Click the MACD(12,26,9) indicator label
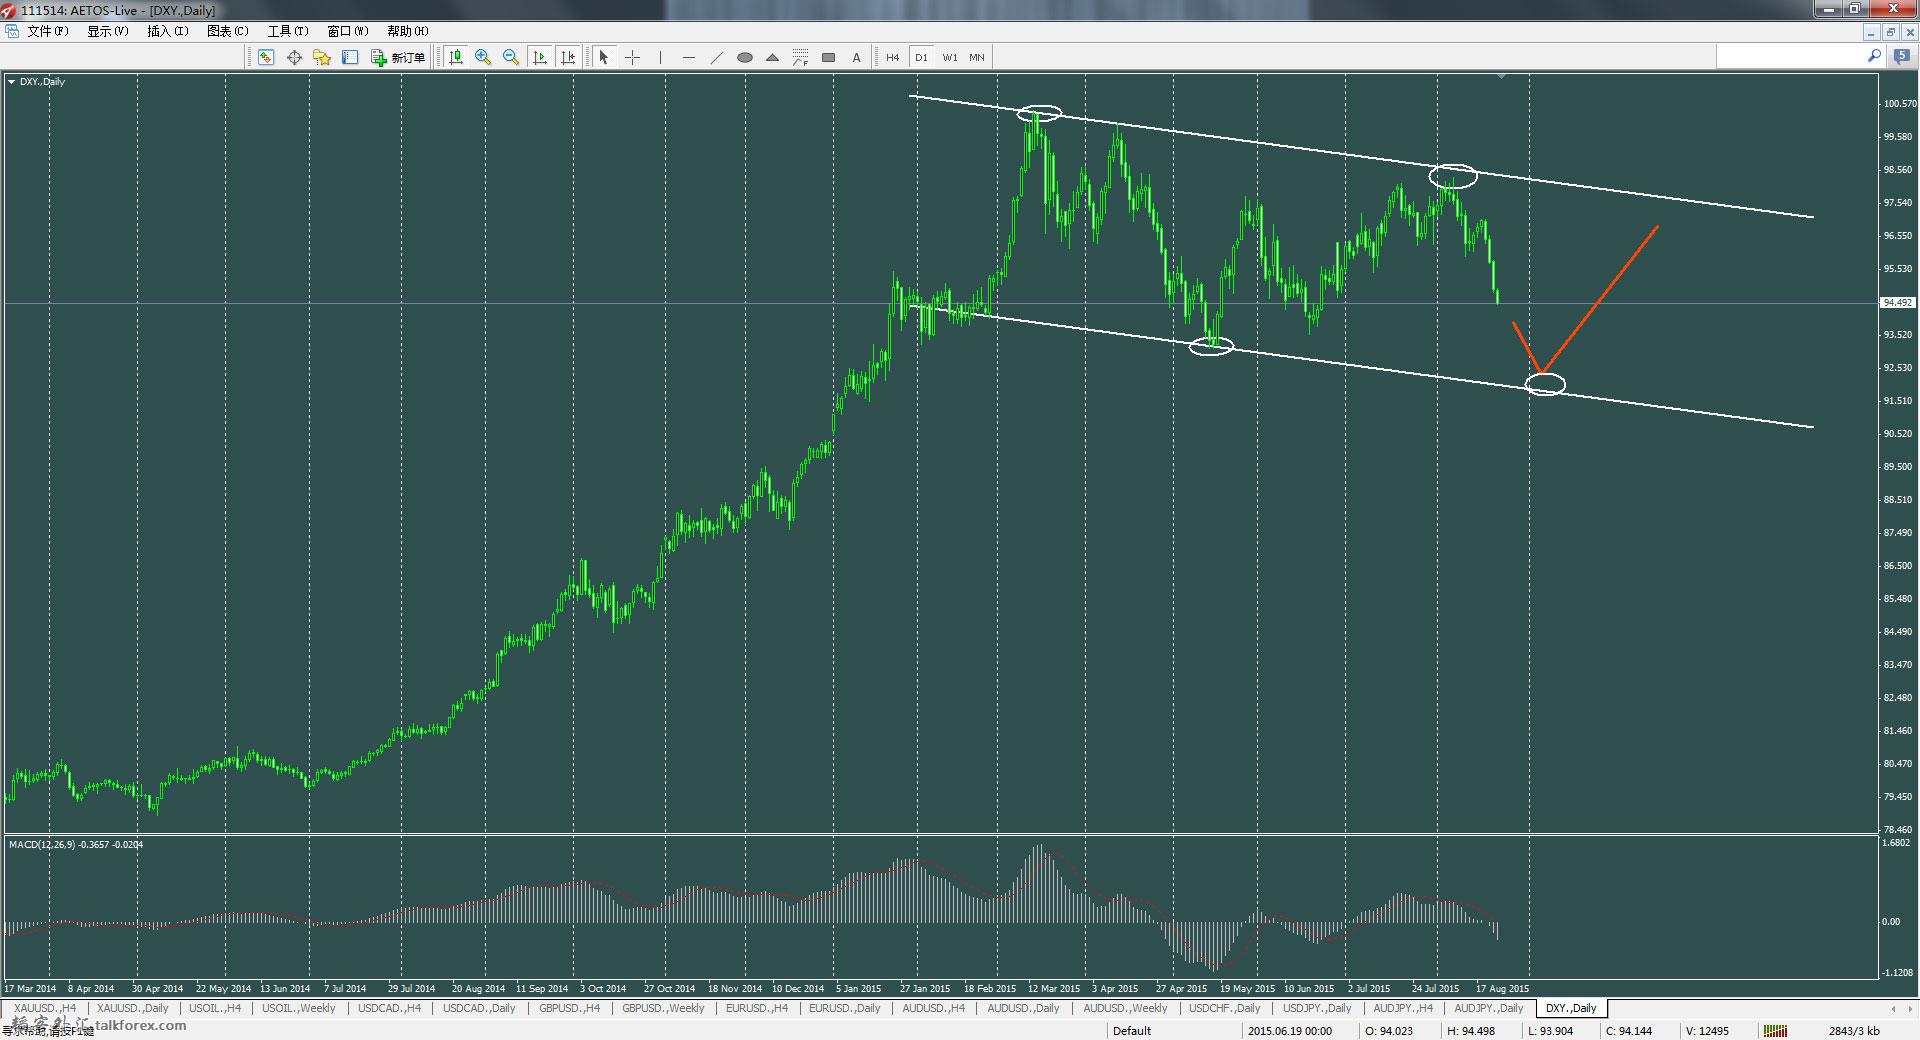 click(x=76, y=845)
